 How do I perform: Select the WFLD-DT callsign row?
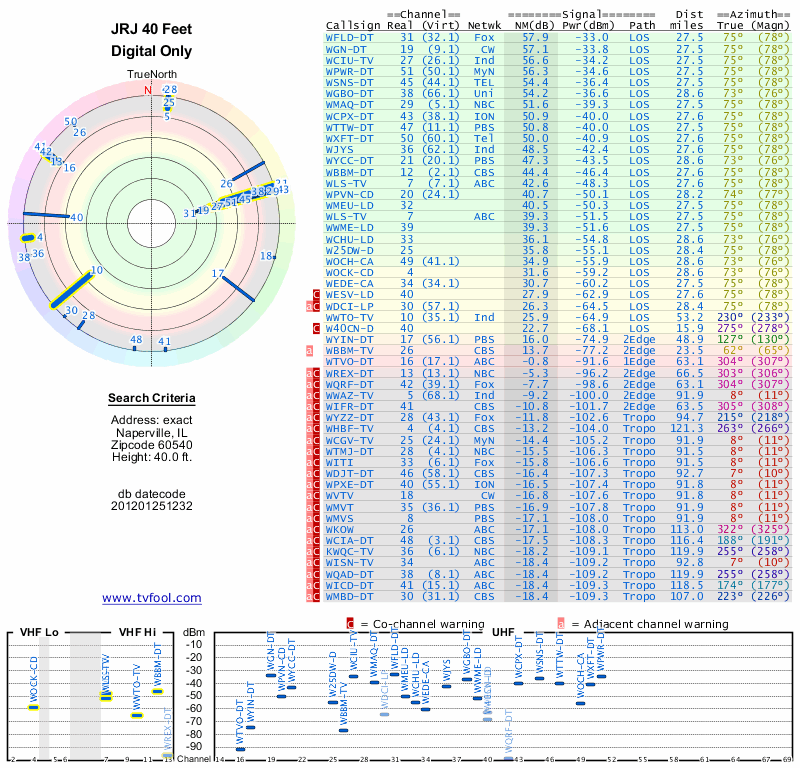click(349, 37)
